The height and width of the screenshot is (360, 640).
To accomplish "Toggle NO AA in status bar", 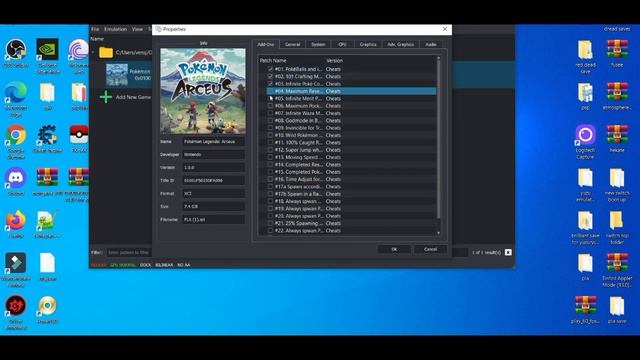I will (184, 265).
